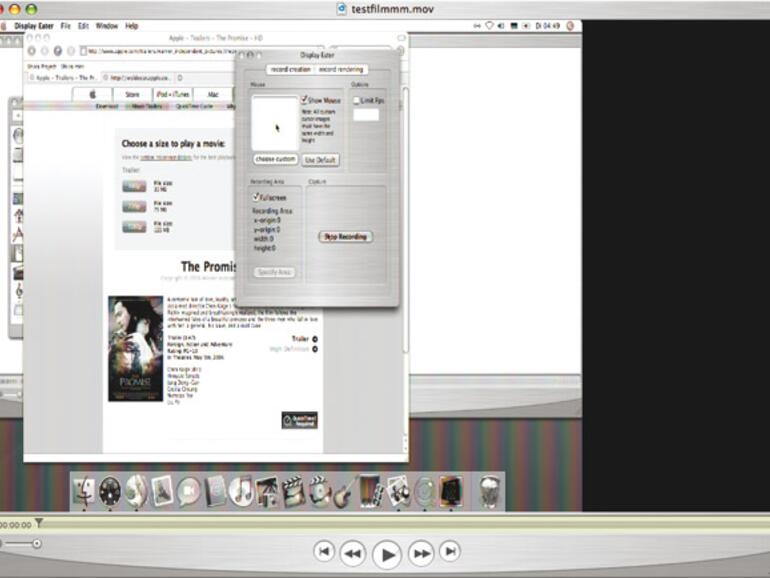
Task: Click the volume icon in recorded menu bar
Action: click(501, 26)
